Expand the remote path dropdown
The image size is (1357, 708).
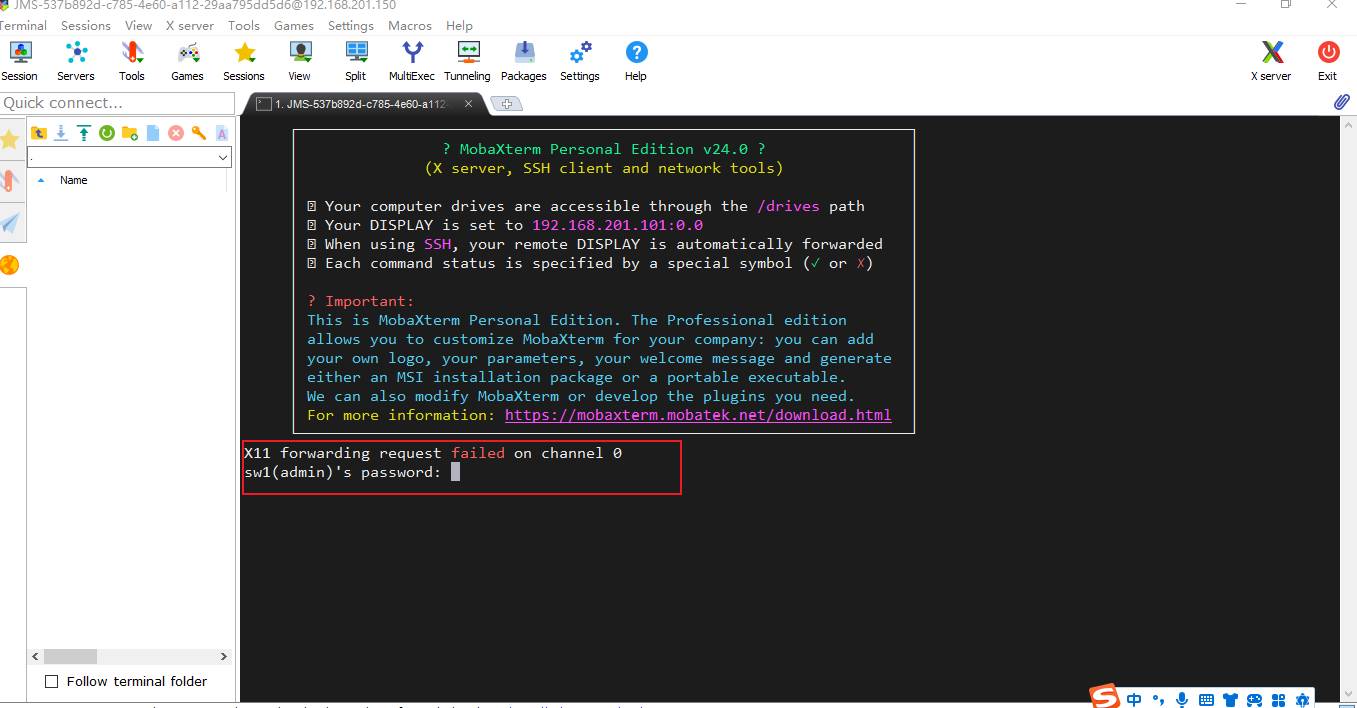click(223, 158)
